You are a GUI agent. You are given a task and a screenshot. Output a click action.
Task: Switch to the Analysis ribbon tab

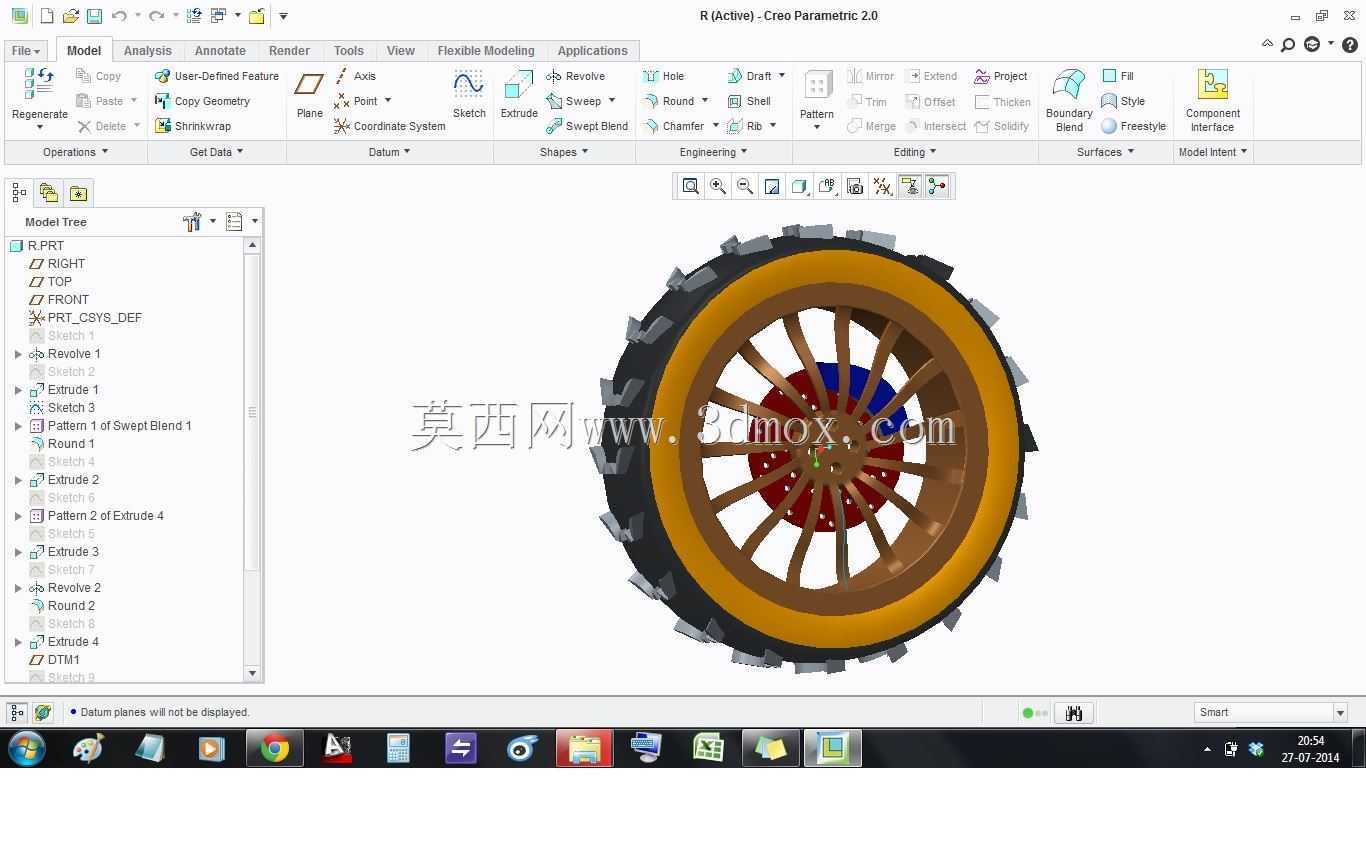(x=148, y=51)
